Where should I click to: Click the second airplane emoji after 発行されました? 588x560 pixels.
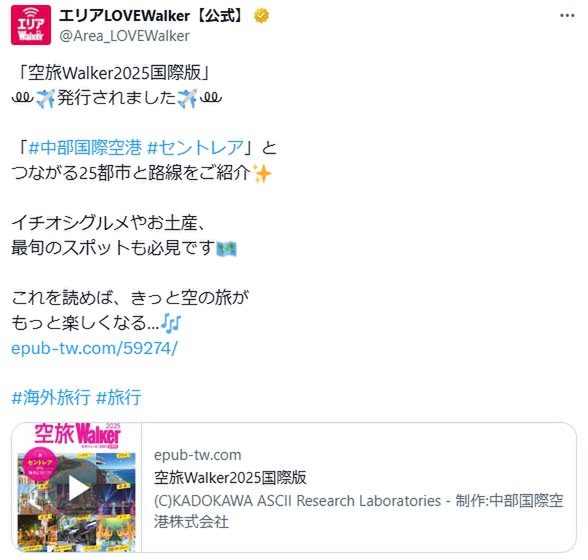tap(187, 98)
